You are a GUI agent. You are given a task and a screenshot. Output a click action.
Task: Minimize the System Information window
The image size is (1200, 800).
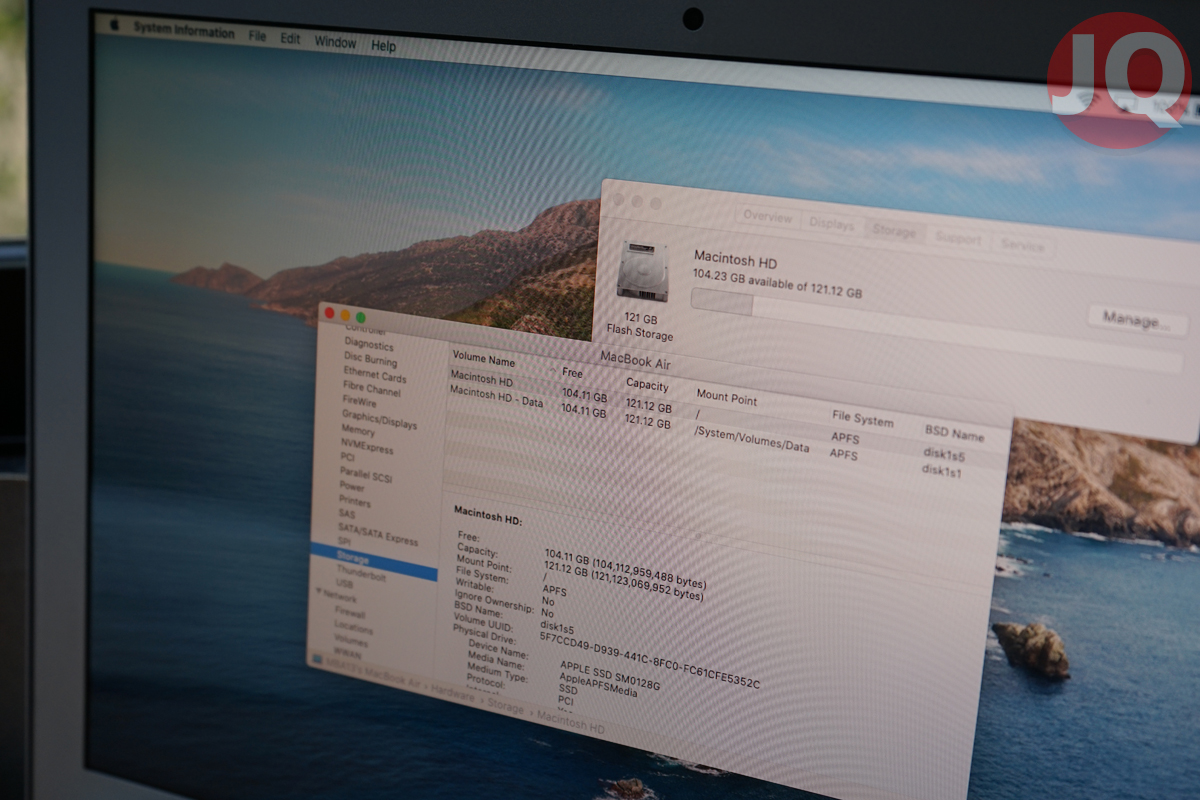[x=345, y=315]
